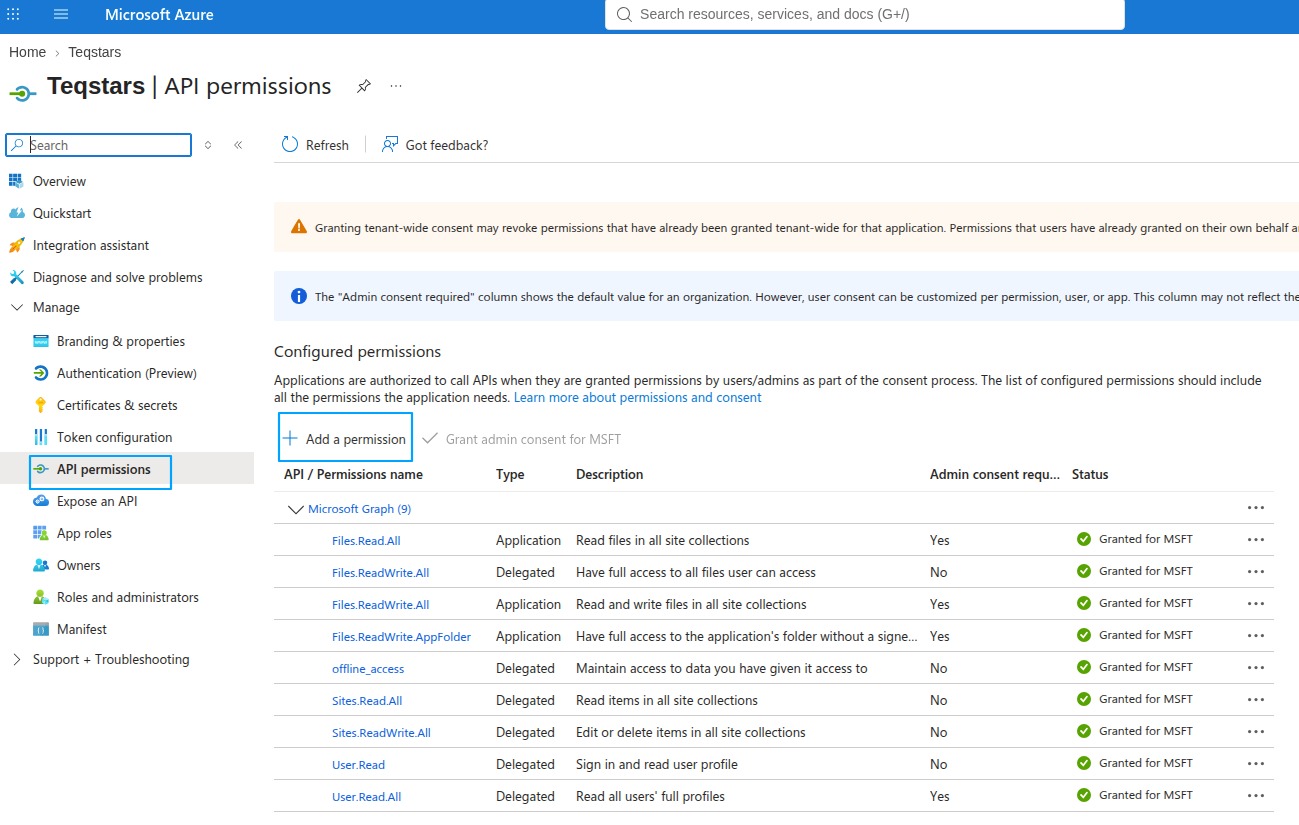1299x825 pixels.
Task: Click the Authentication (Preview) icon
Action: point(41,373)
